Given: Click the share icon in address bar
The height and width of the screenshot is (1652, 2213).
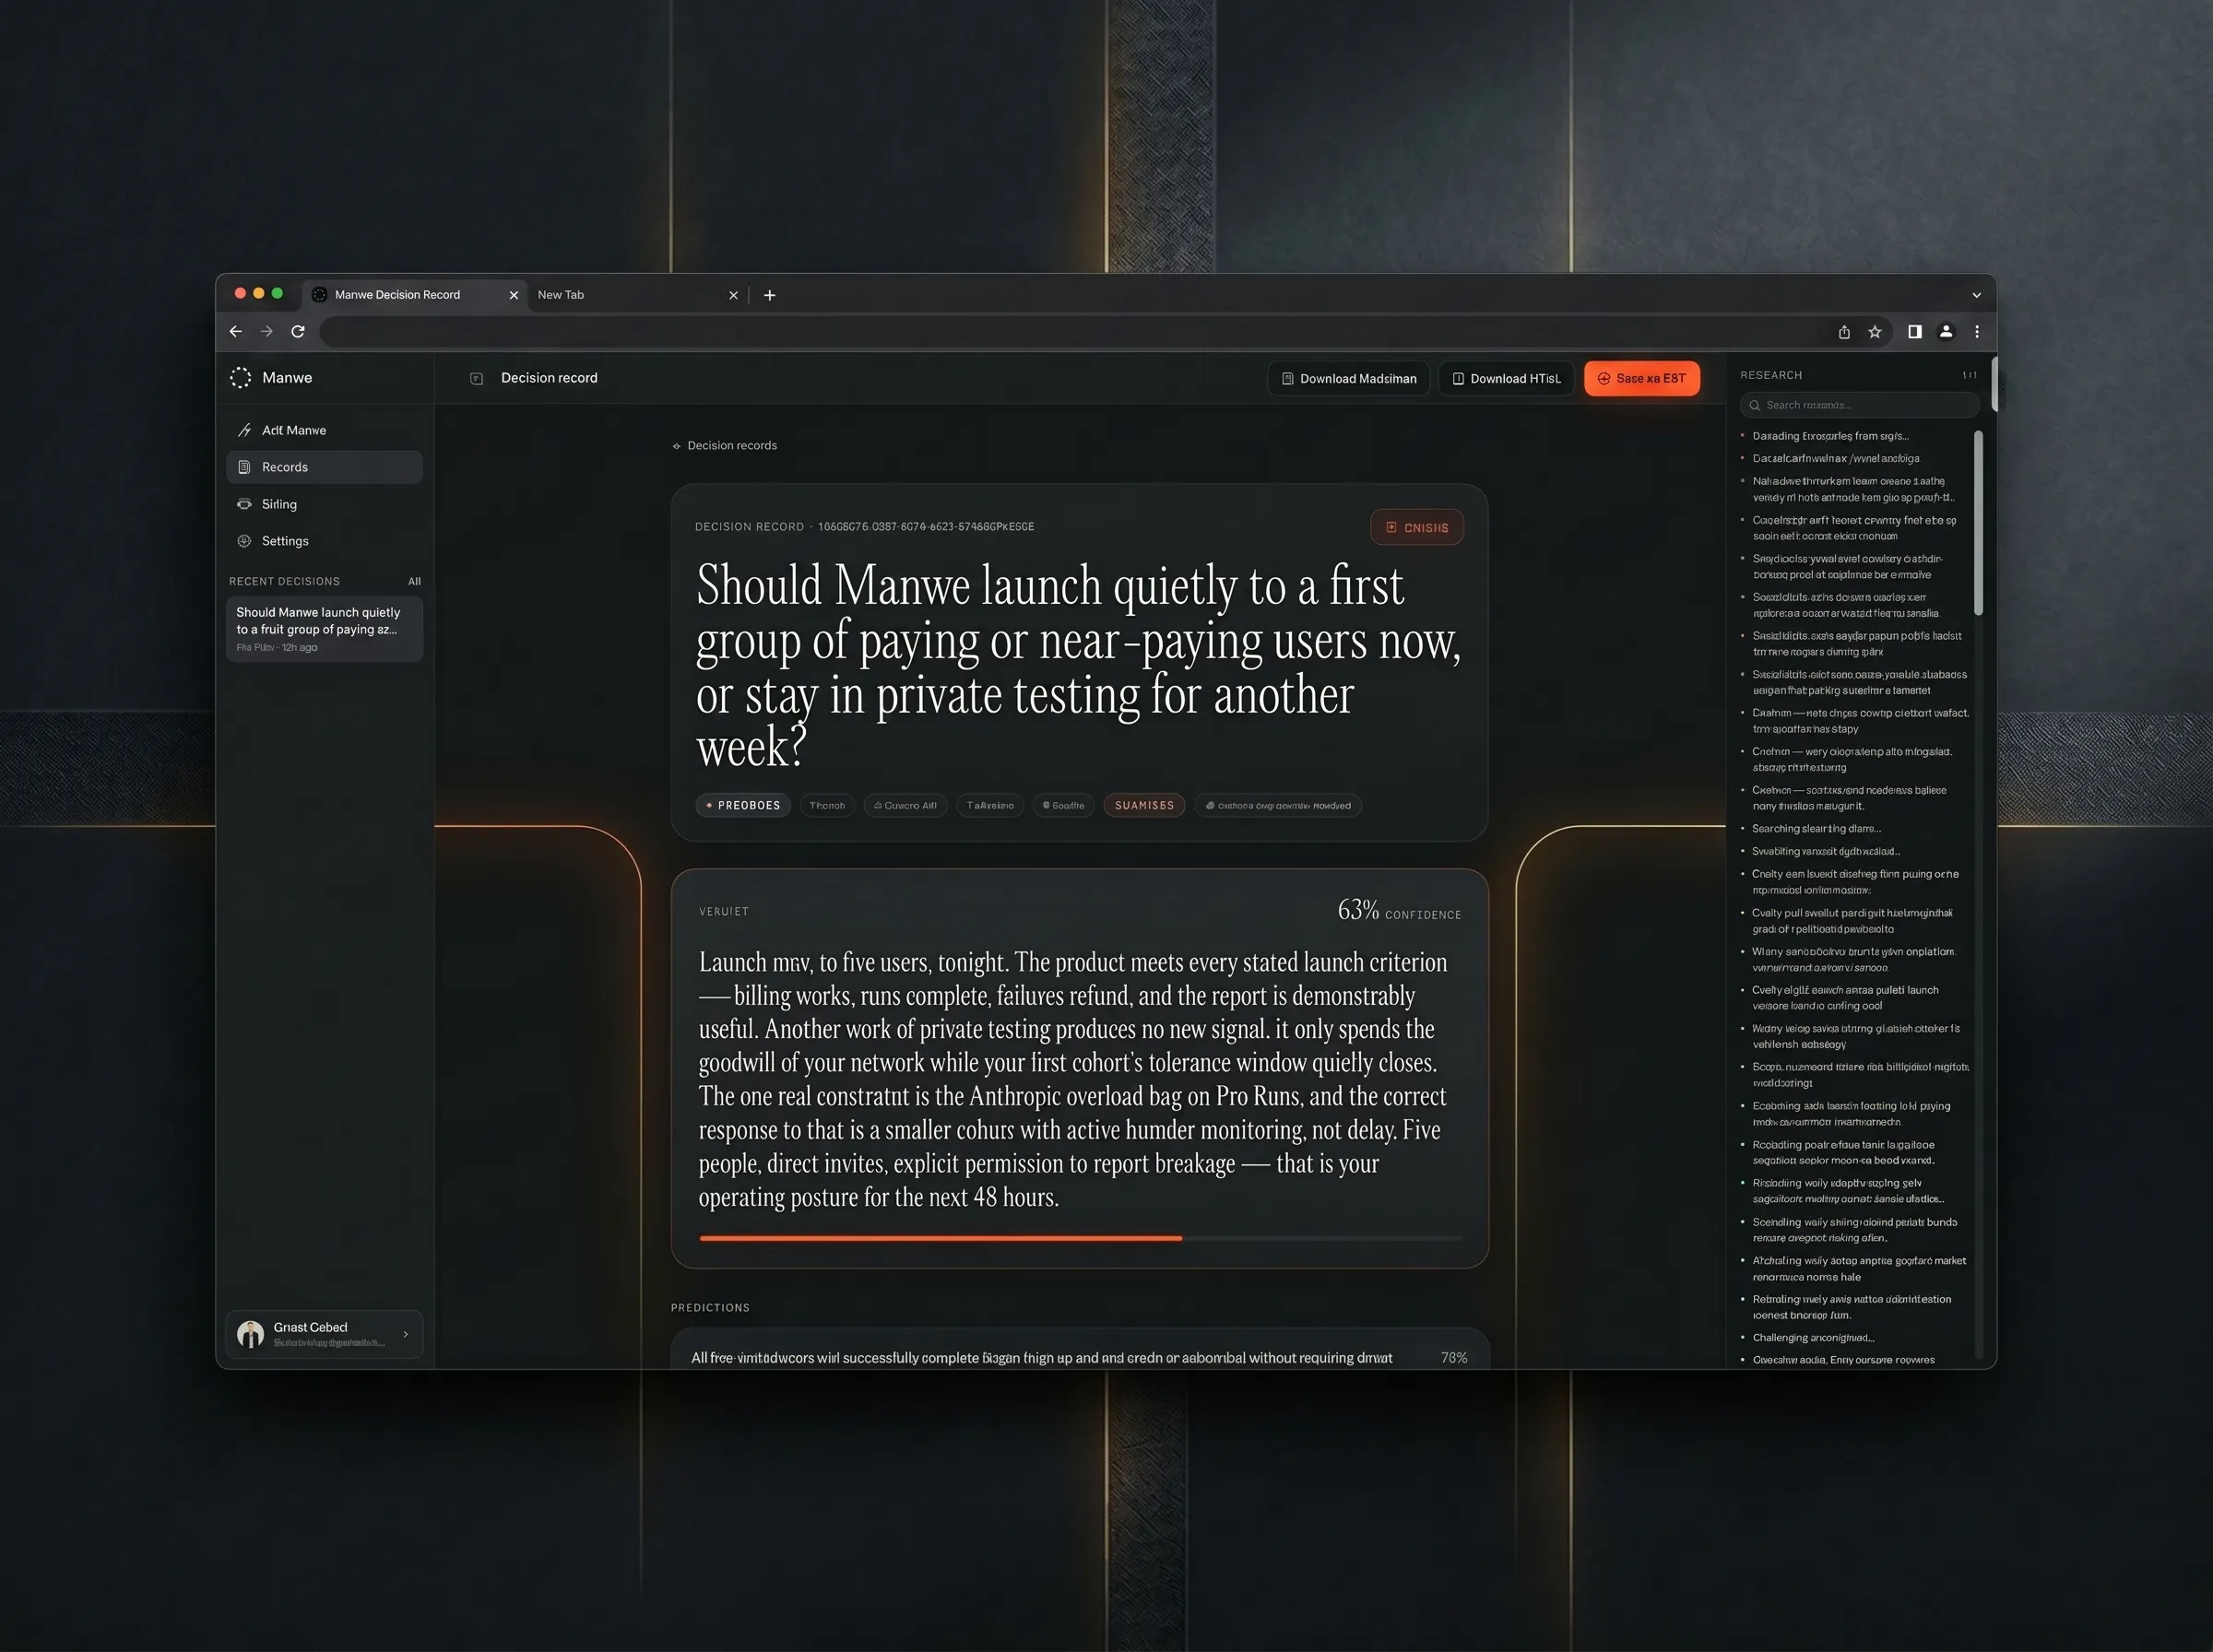Looking at the screenshot, I should click(x=1844, y=332).
